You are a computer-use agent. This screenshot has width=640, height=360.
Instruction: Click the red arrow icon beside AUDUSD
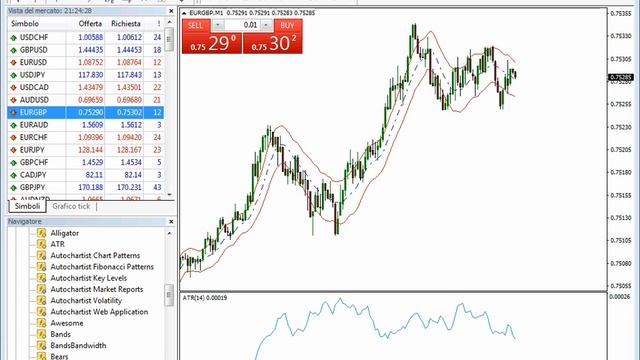coord(13,100)
